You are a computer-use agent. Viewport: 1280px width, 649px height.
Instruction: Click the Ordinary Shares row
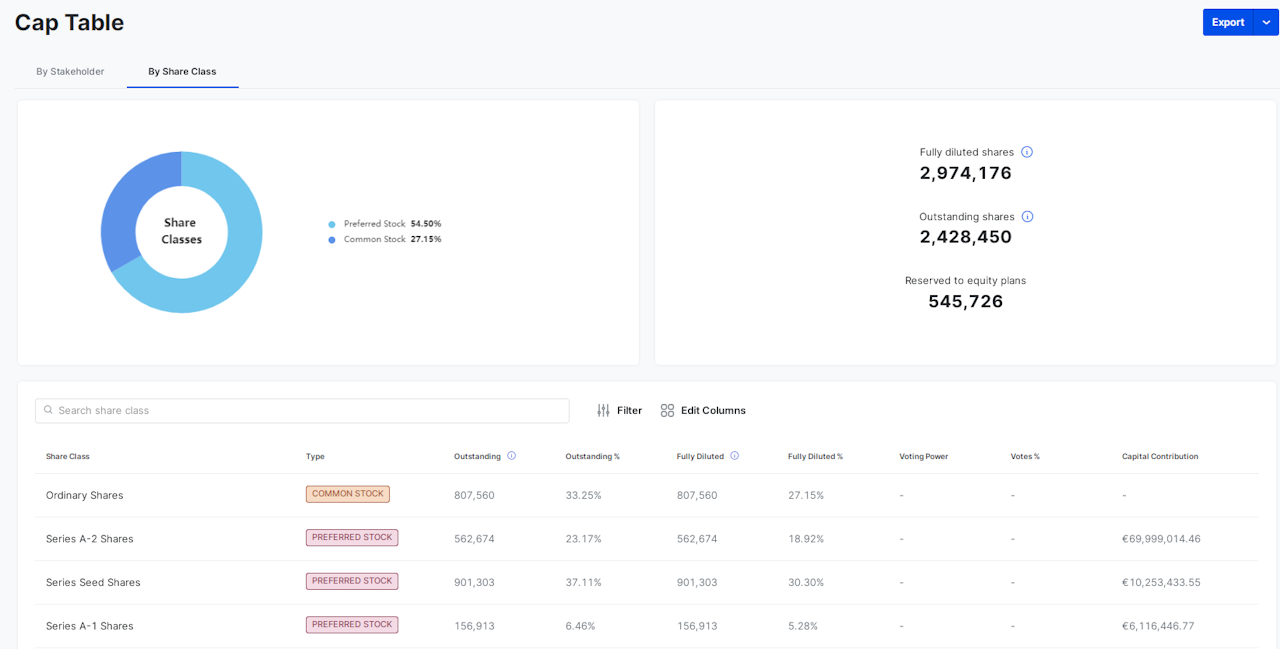85,495
